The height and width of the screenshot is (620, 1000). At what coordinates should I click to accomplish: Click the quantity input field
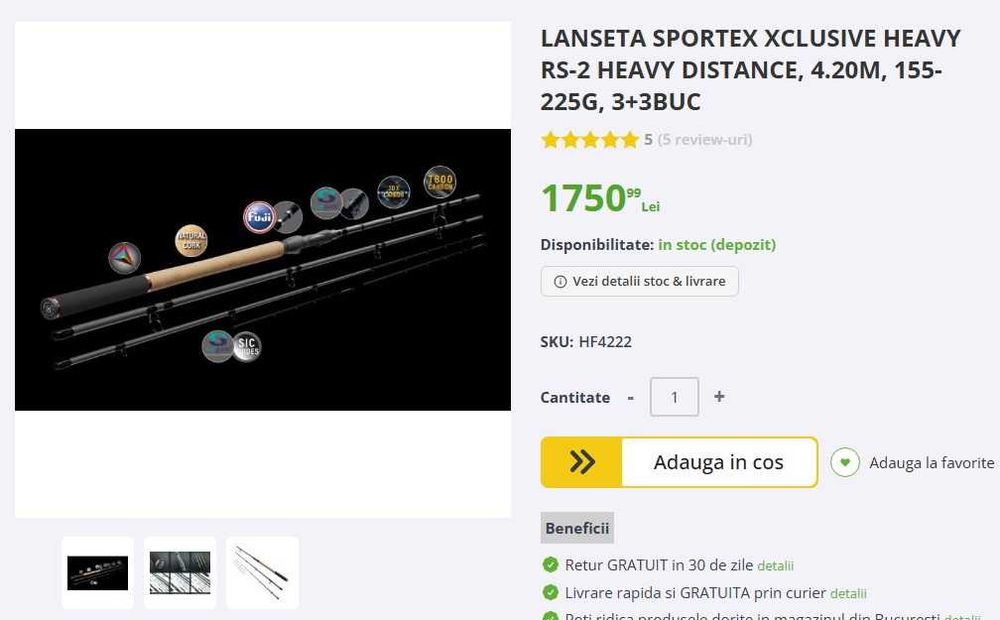click(x=674, y=397)
